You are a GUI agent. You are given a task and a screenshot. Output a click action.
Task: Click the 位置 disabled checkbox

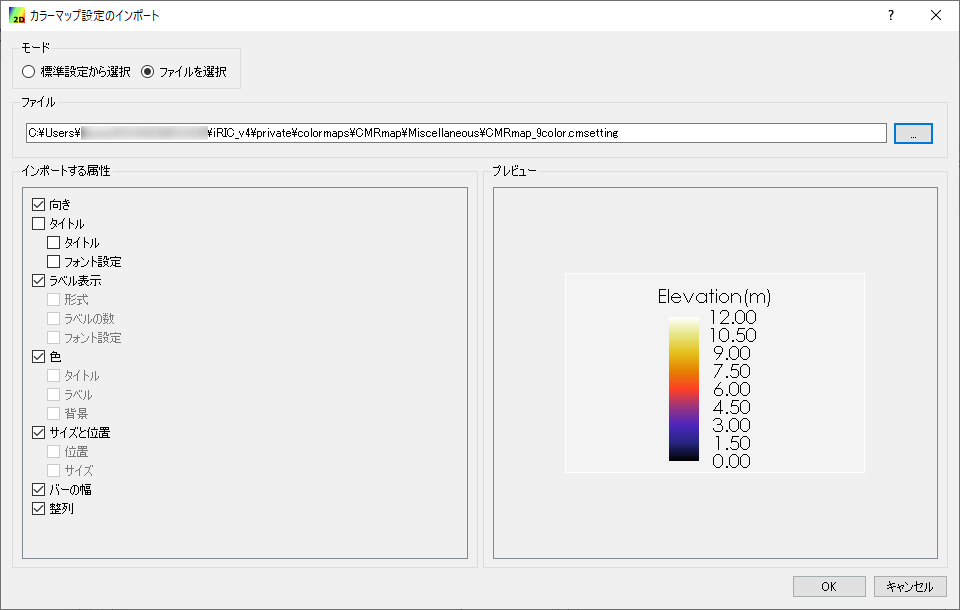click(54, 451)
